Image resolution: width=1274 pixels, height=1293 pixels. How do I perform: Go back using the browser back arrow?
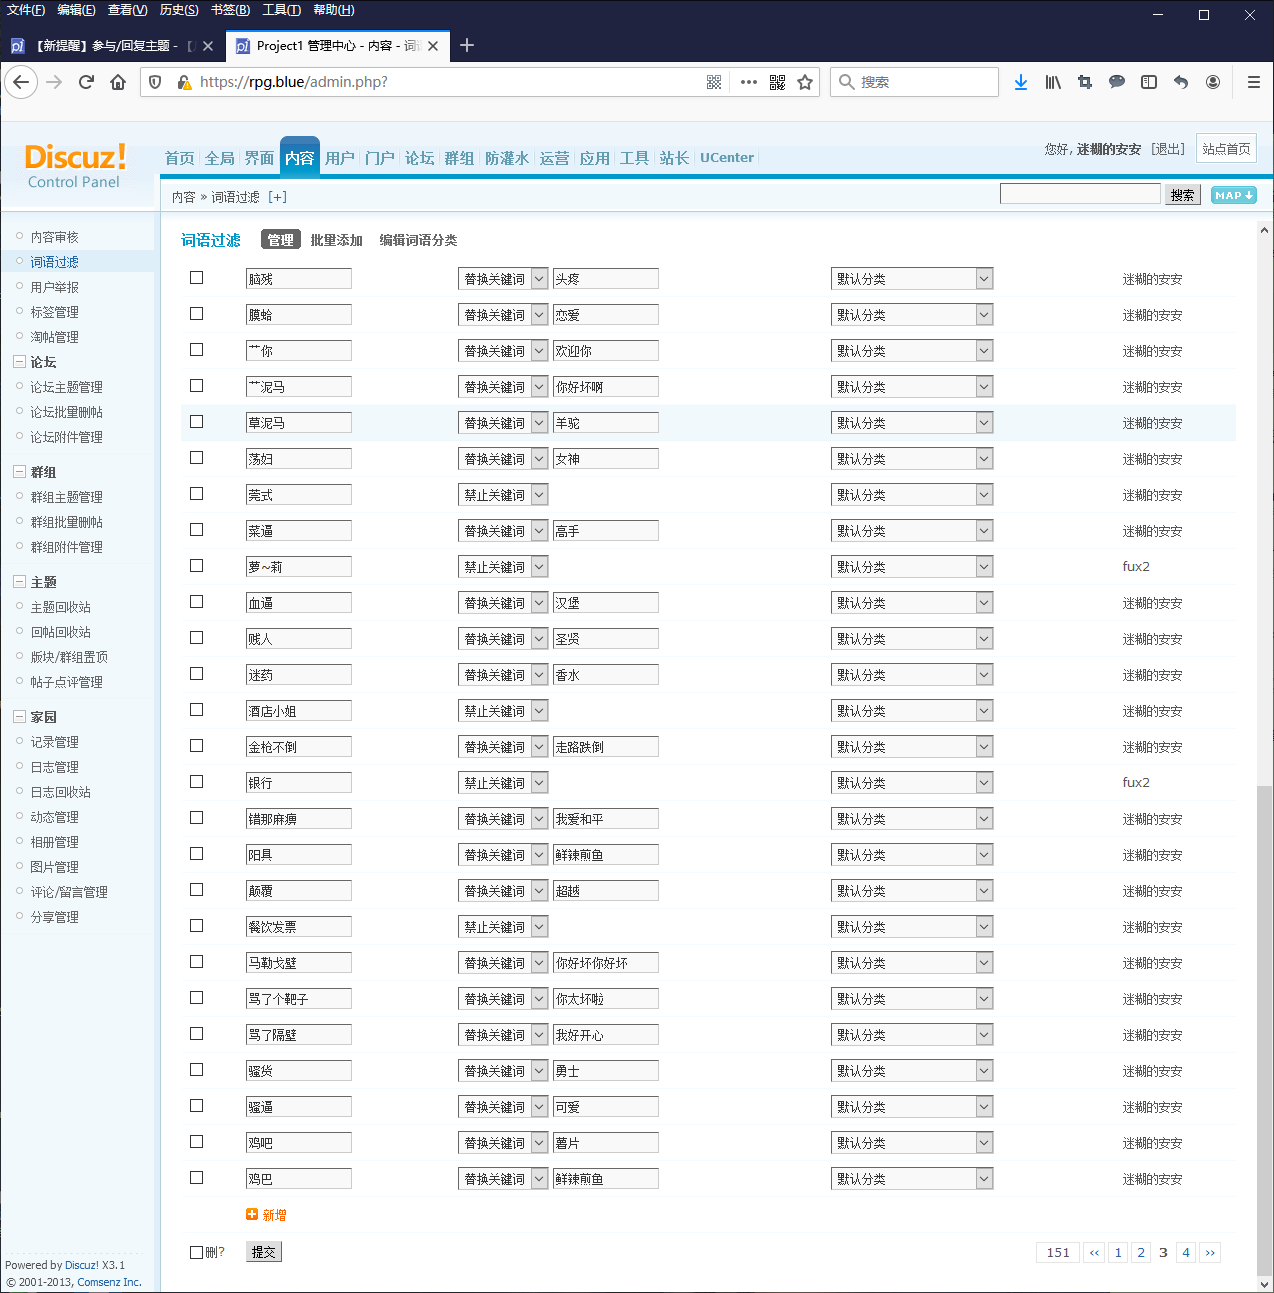click(x=22, y=82)
